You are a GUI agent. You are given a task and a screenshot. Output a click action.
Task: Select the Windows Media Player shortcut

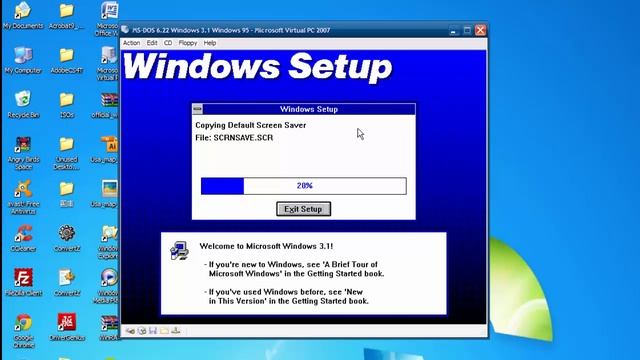[x=108, y=286]
